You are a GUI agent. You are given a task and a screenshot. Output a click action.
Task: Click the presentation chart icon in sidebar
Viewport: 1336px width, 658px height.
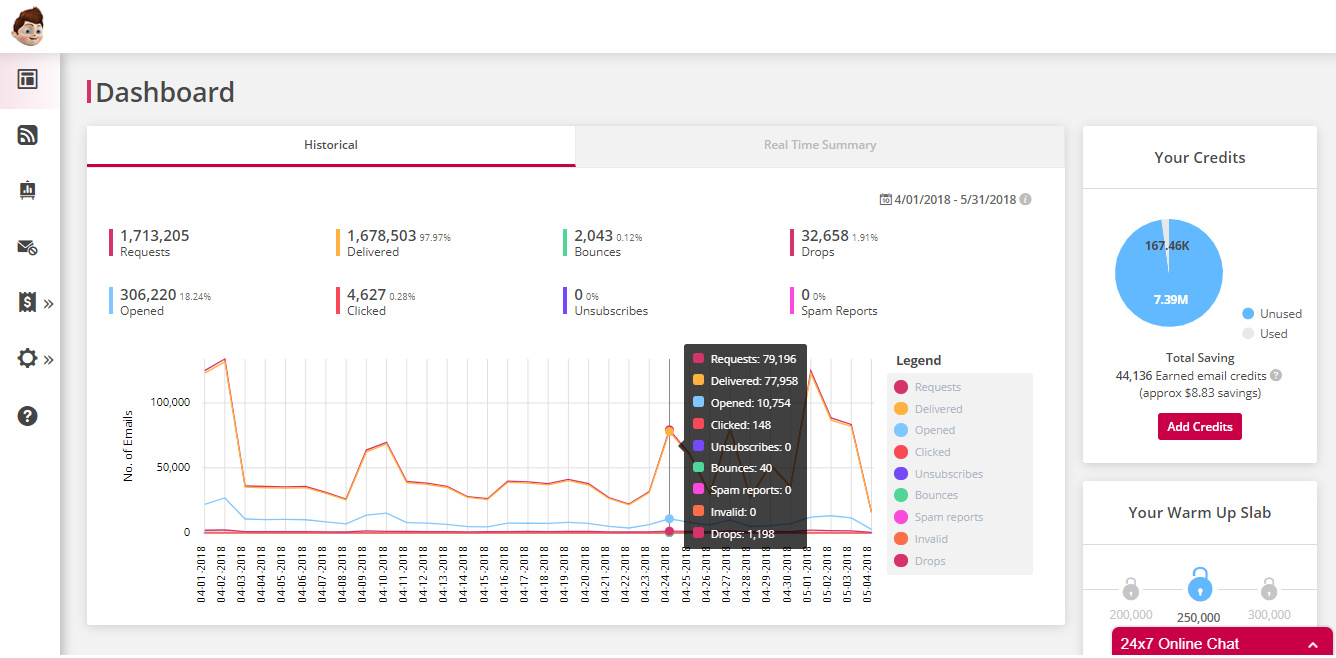28,190
